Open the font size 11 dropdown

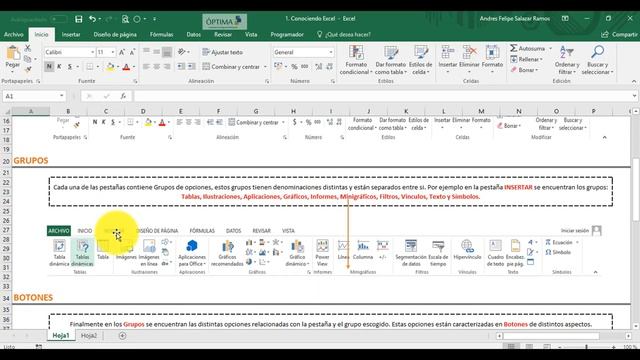pos(113,52)
